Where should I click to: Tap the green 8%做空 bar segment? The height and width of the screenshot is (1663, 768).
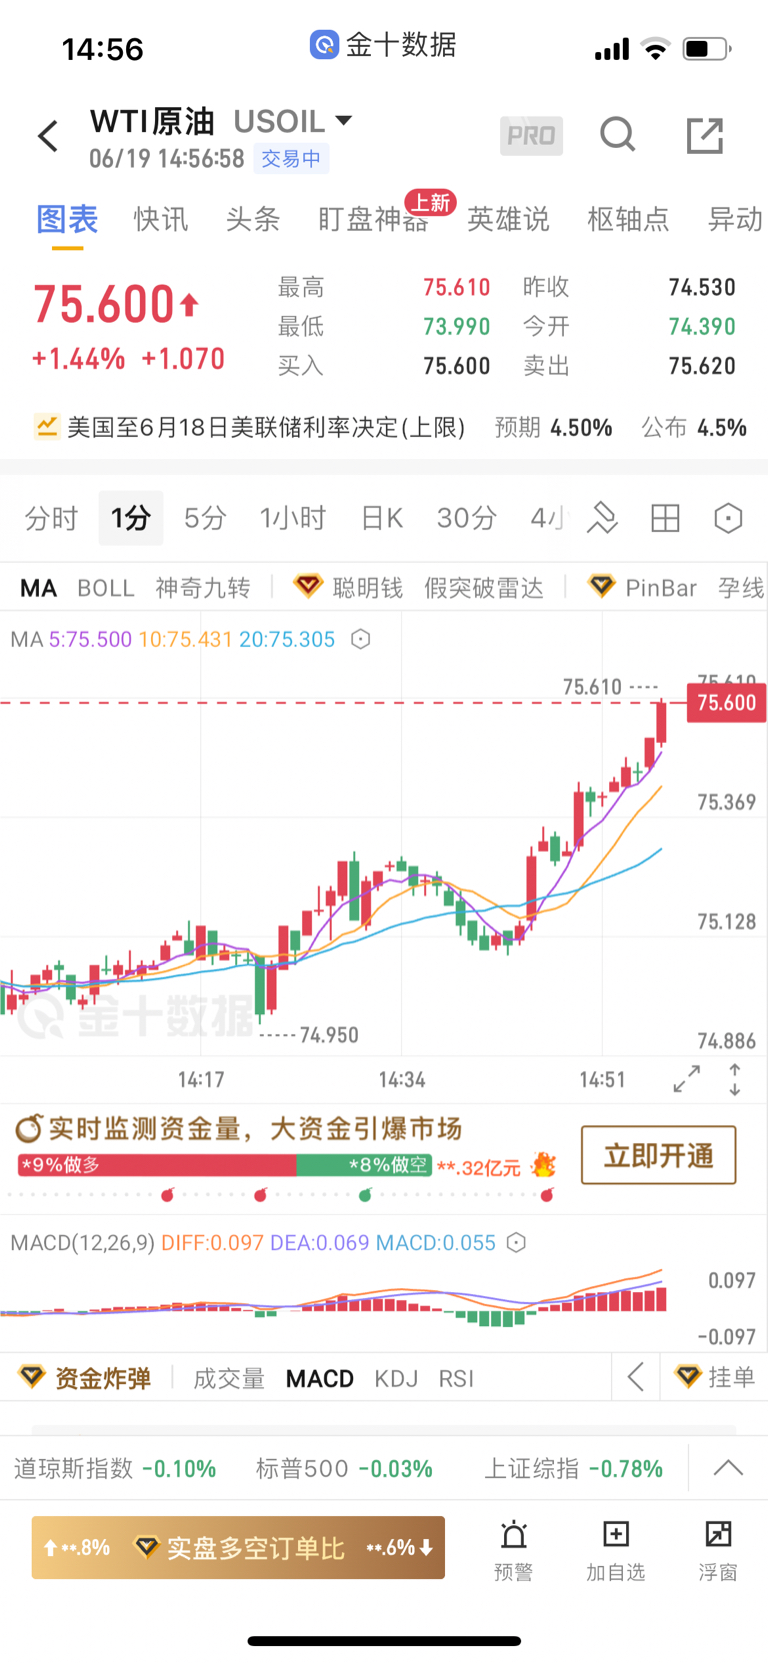click(x=364, y=1165)
